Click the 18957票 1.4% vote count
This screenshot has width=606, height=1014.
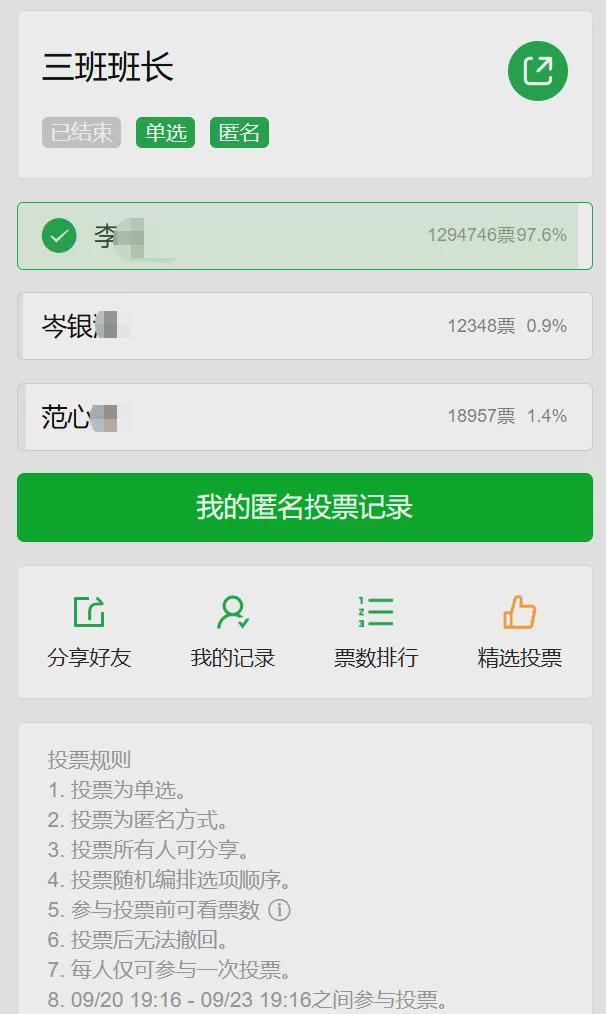click(x=507, y=416)
